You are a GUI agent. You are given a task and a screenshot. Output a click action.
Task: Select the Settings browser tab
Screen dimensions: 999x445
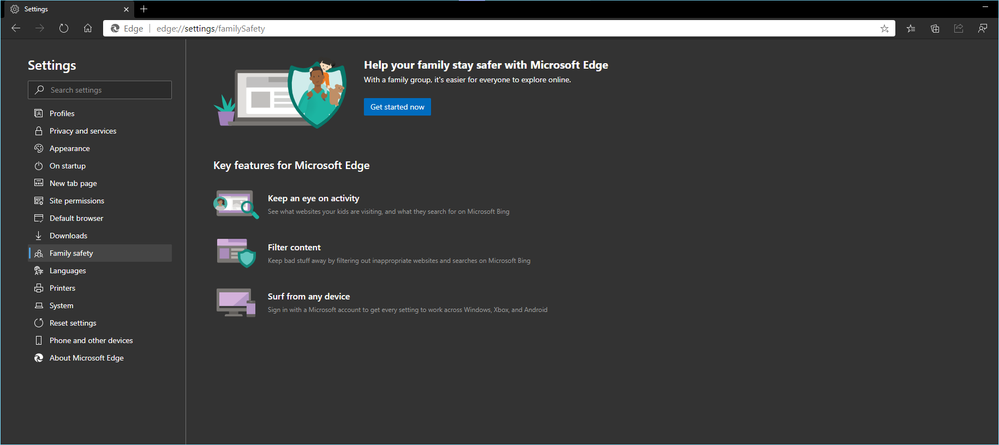pos(69,9)
